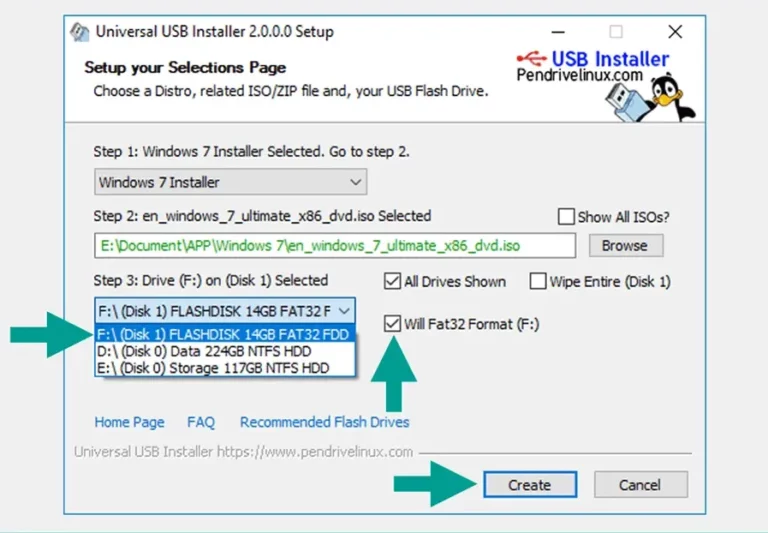Click the Universal USB Installer pendrivelinux.com footer text
This screenshot has width=768, height=533.
click(243, 452)
